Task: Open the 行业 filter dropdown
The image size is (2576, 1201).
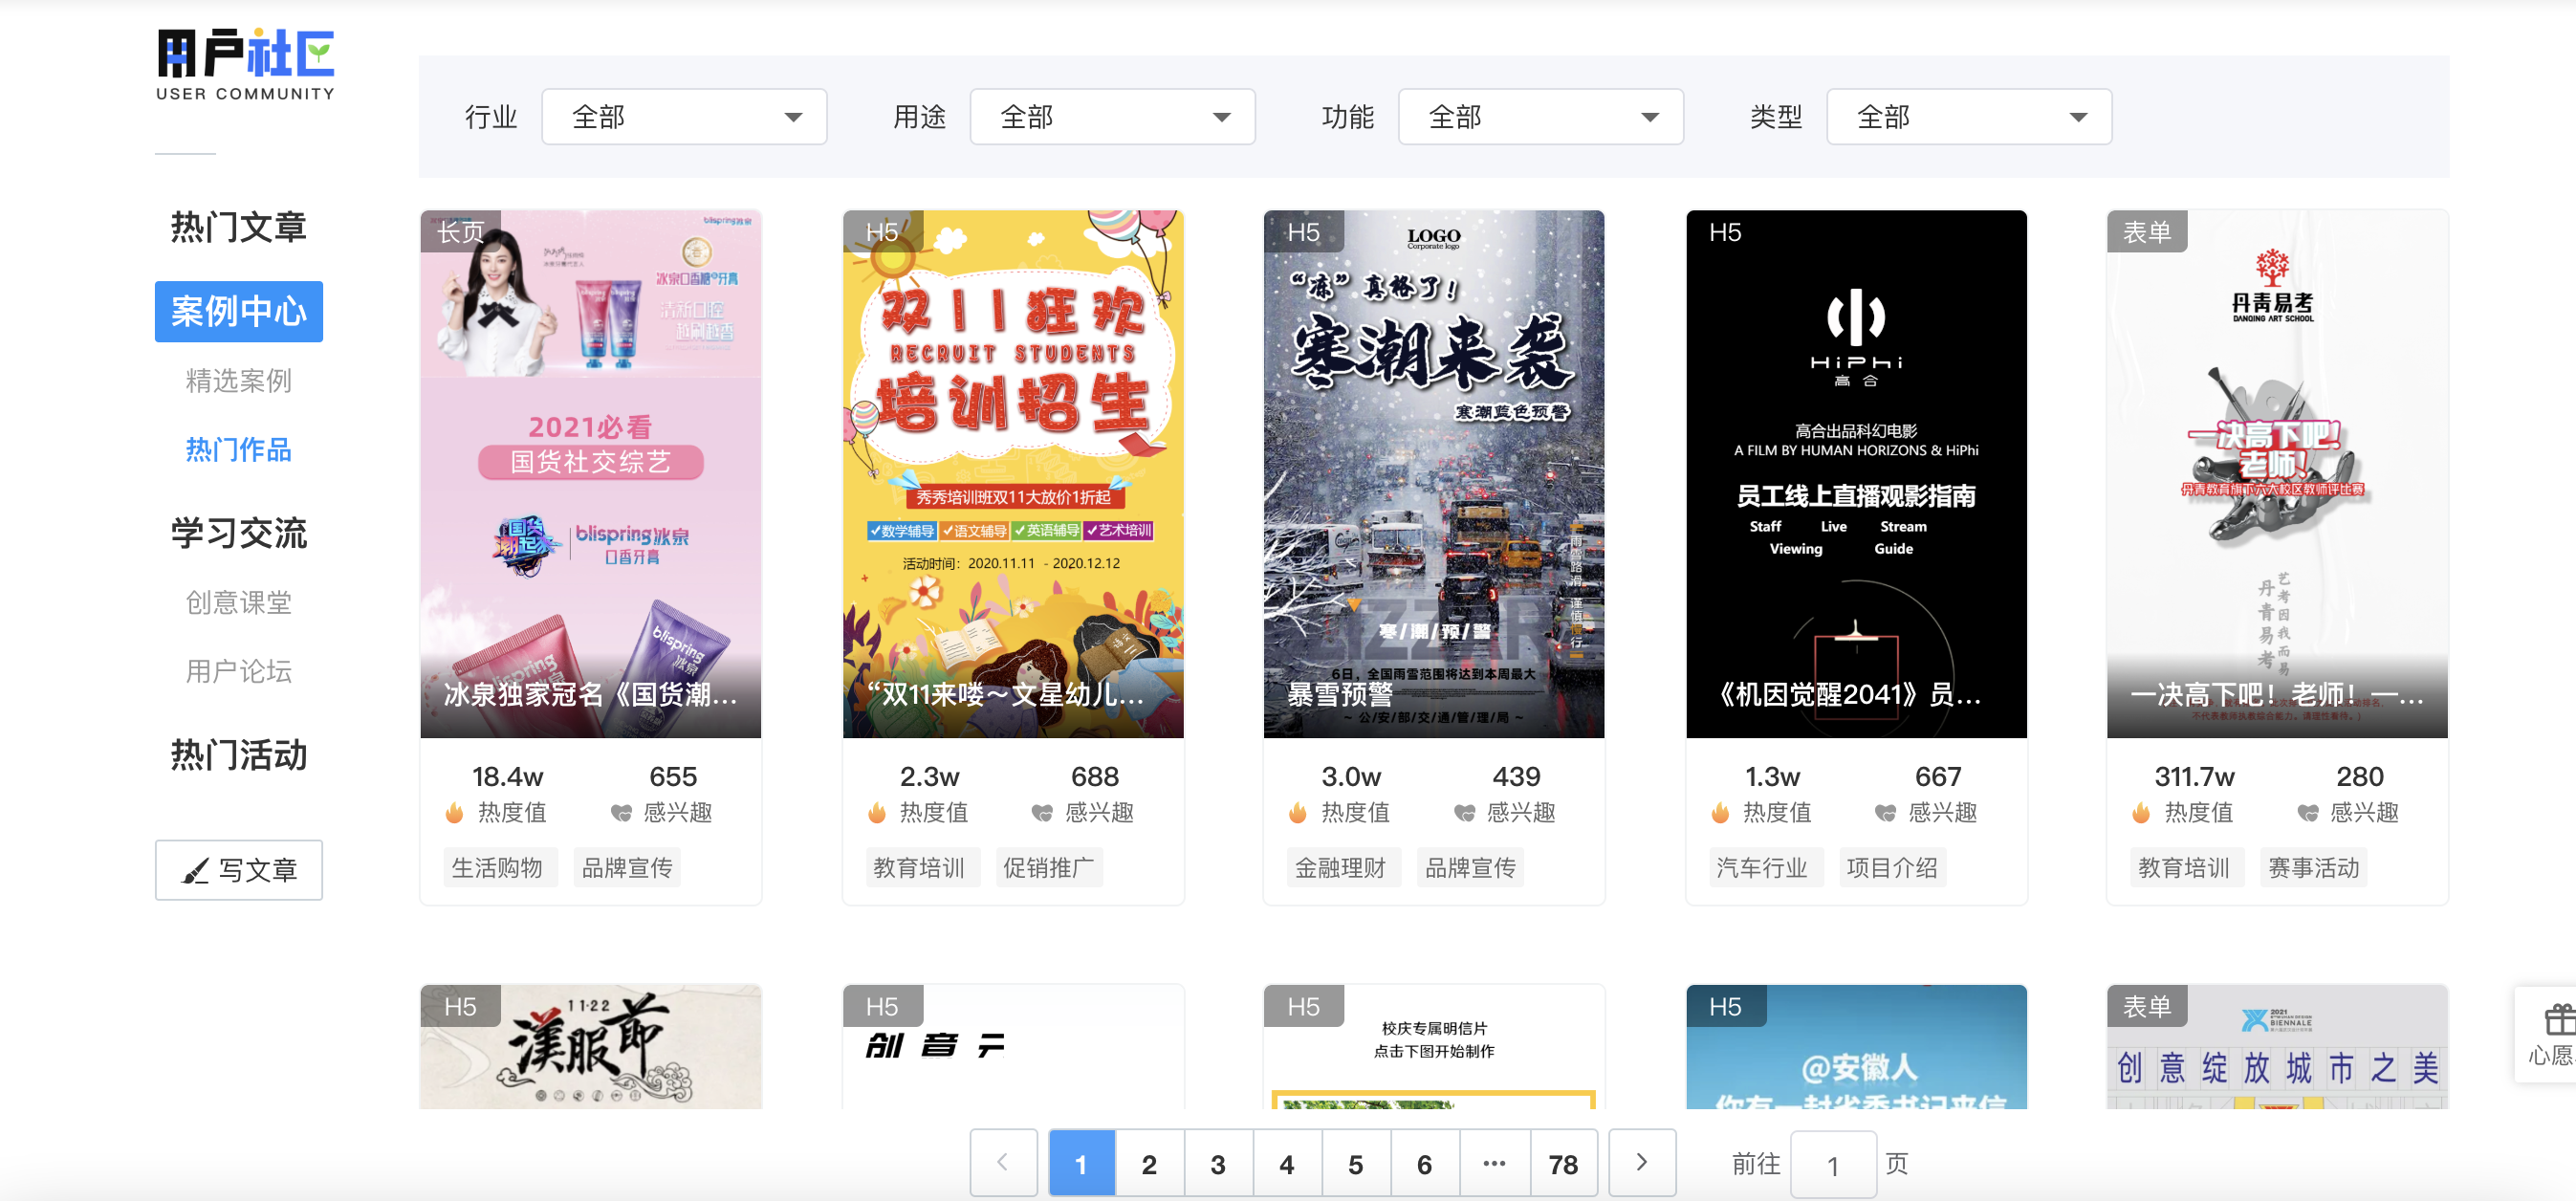Action: point(683,116)
